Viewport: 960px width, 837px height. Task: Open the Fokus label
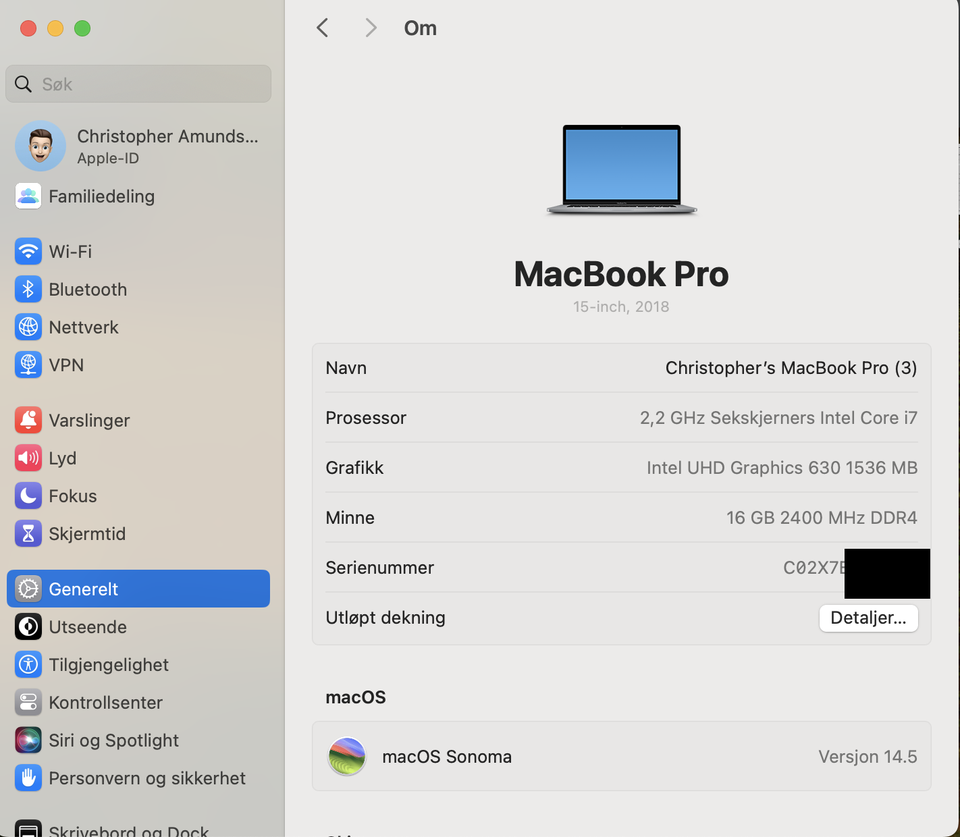pos(73,496)
